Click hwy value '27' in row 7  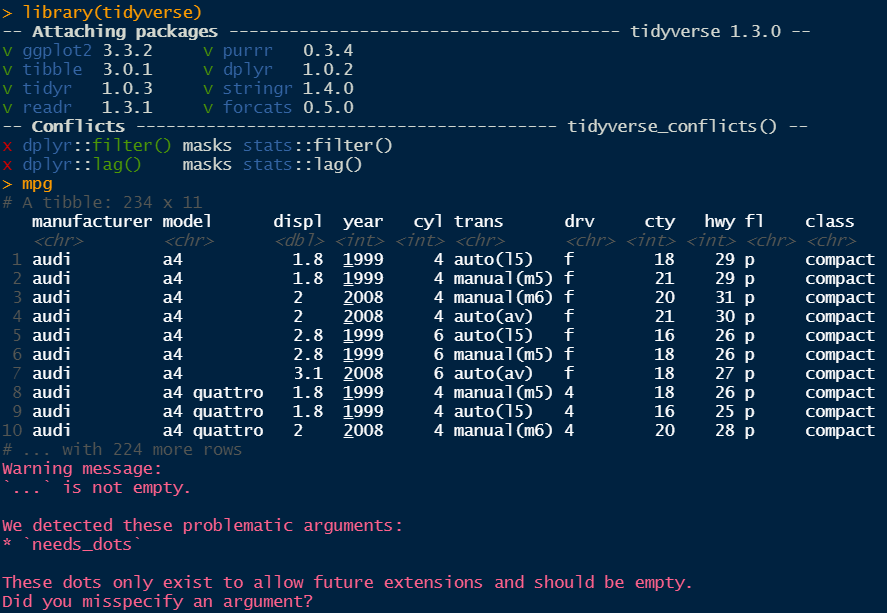tap(725, 373)
